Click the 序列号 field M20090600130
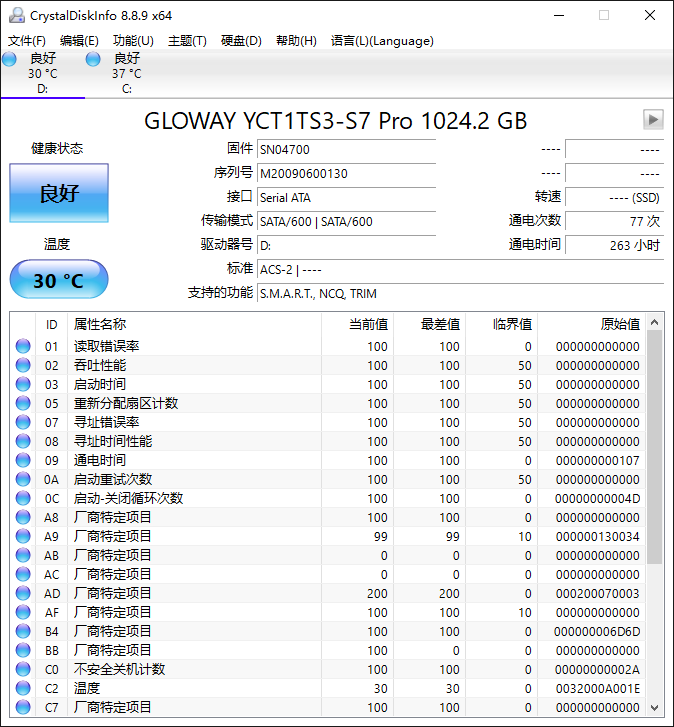674x727 pixels. pos(346,174)
